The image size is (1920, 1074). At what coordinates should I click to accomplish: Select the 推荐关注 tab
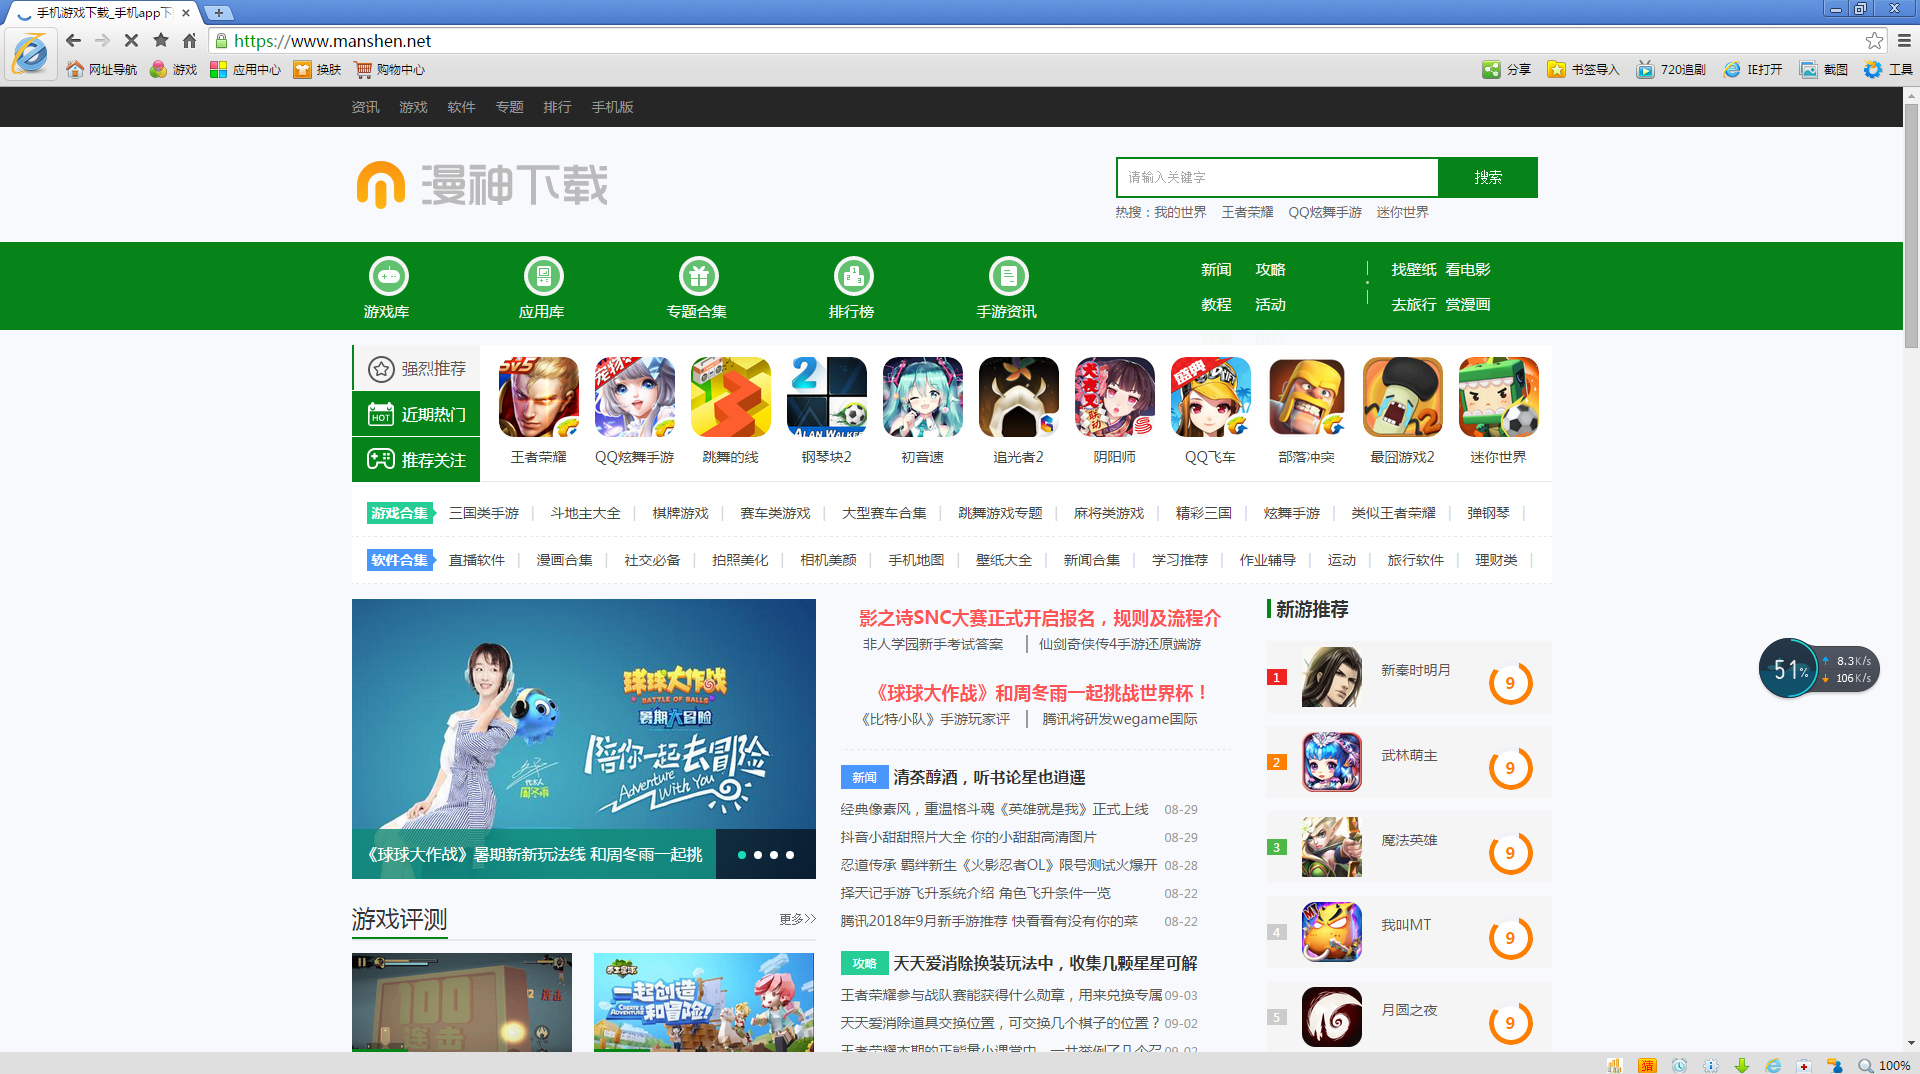click(416, 460)
